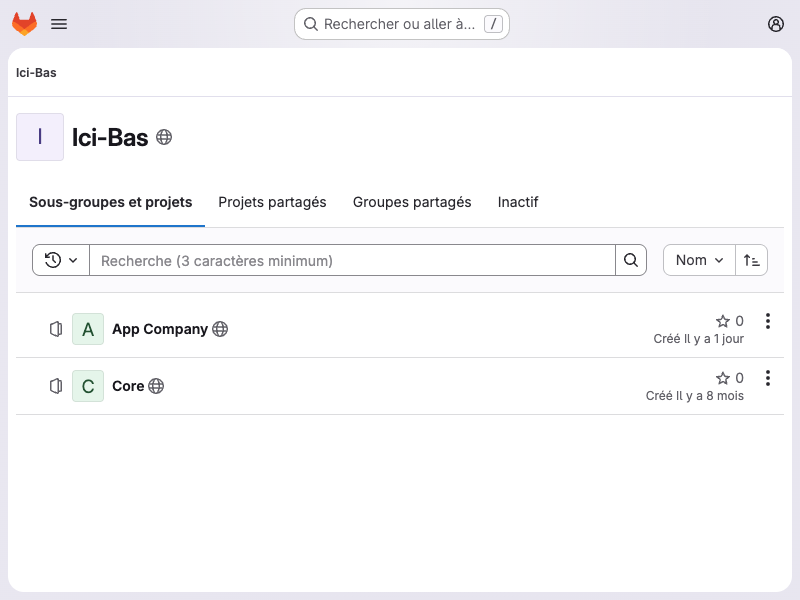Image resolution: width=800 pixels, height=600 pixels.
Task: Click the magnifier search submit button
Action: point(630,260)
